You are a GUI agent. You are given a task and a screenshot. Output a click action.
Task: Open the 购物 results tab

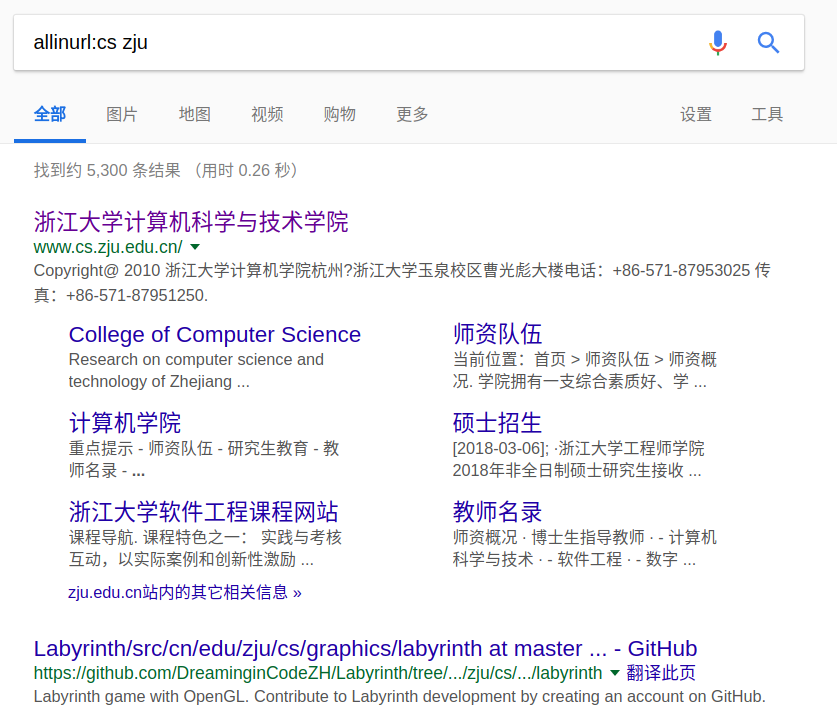pos(339,114)
